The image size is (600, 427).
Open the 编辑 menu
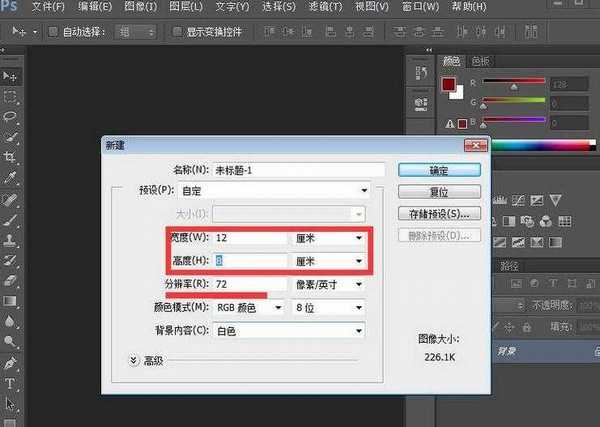pyautogui.click(x=95, y=7)
